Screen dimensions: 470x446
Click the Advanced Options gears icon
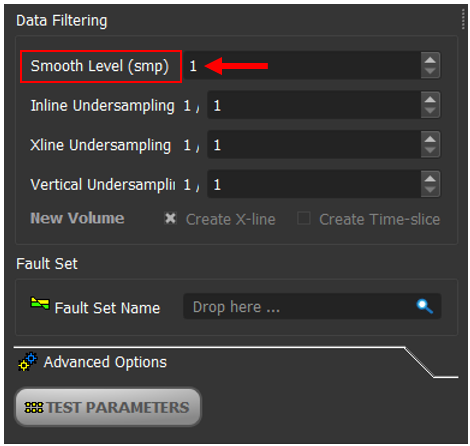pyautogui.click(x=28, y=361)
